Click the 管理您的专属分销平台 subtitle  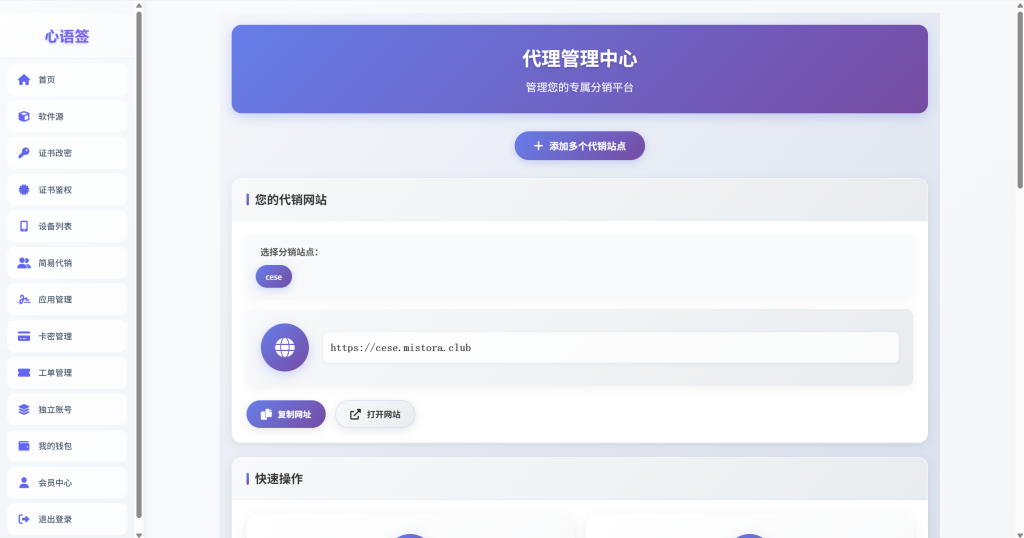coord(580,87)
